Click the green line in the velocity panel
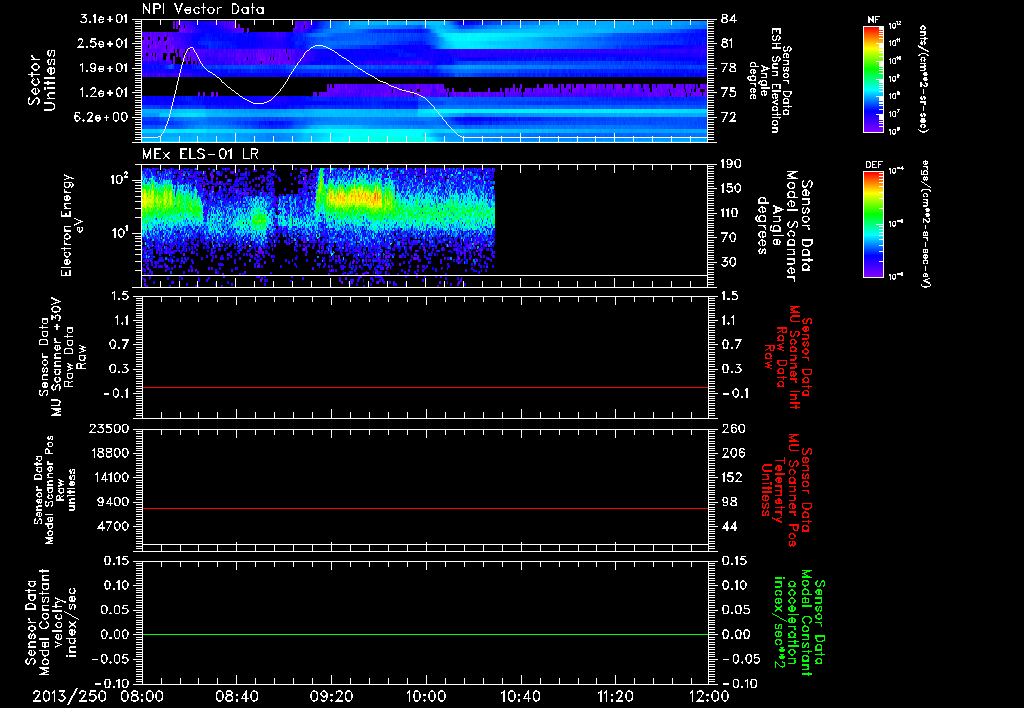Image resolution: width=1024 pixels, height=708 pixels. 424,634
